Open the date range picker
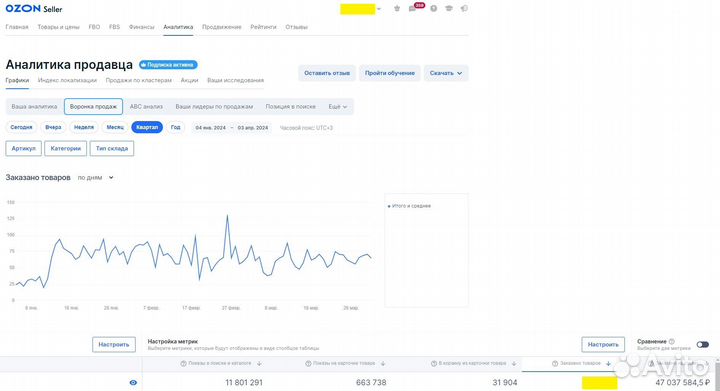Viewport: 720px width, 391px height. [232, 128]
